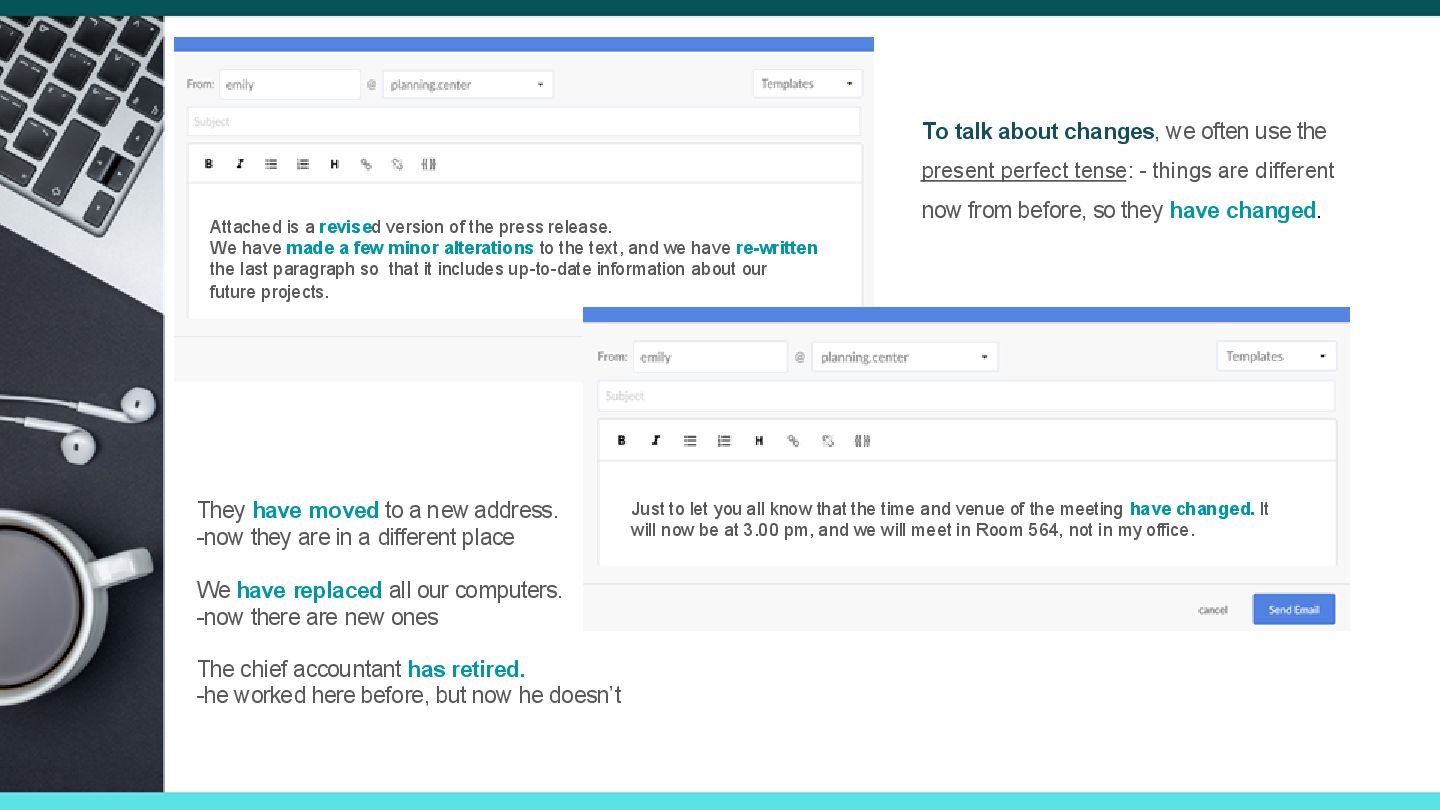Open Templates dropdown in press release email
1440x810 pixels.
point(807,84)
